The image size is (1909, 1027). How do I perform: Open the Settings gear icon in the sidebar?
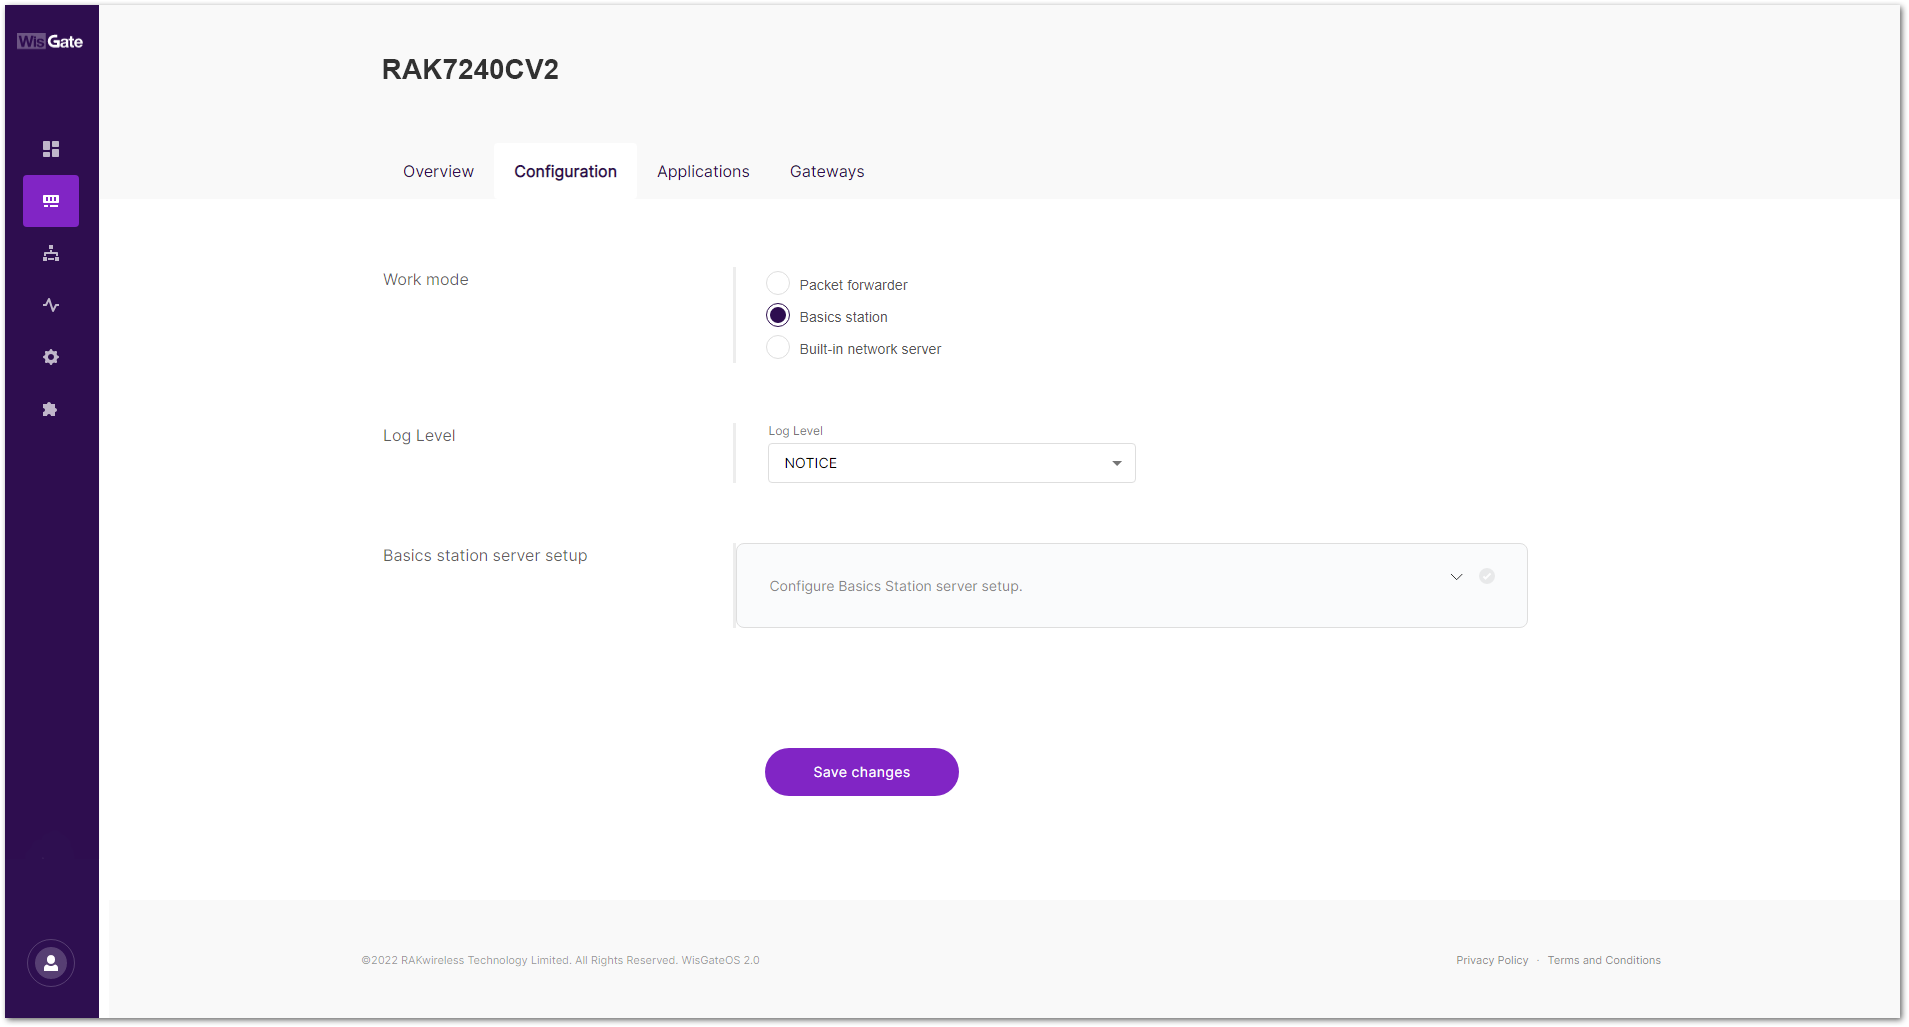pos(51,357)
